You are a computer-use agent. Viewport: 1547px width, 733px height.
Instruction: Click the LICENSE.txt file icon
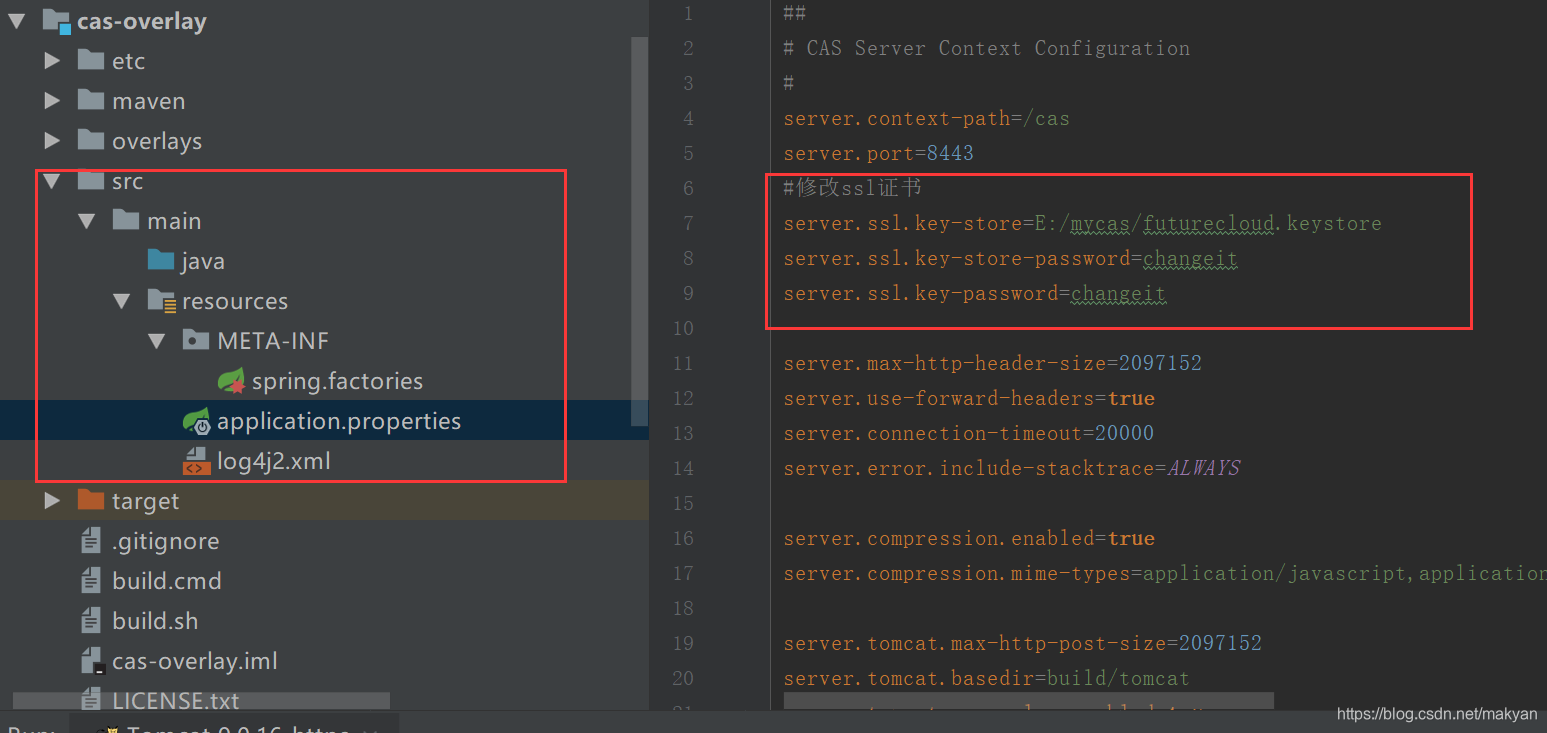click(x=91, y=698)
